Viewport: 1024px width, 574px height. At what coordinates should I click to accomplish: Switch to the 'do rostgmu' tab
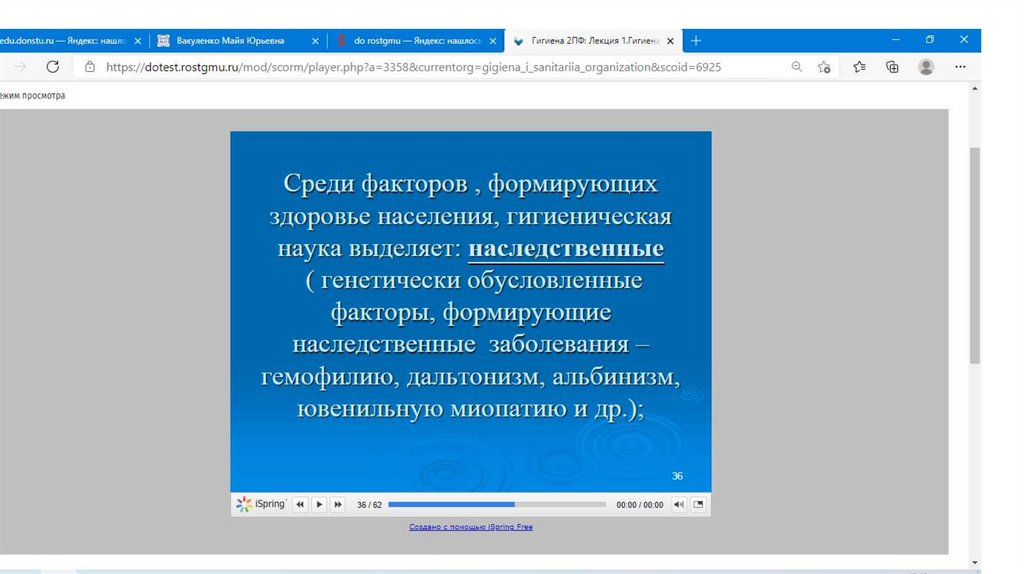coord(410,41)
